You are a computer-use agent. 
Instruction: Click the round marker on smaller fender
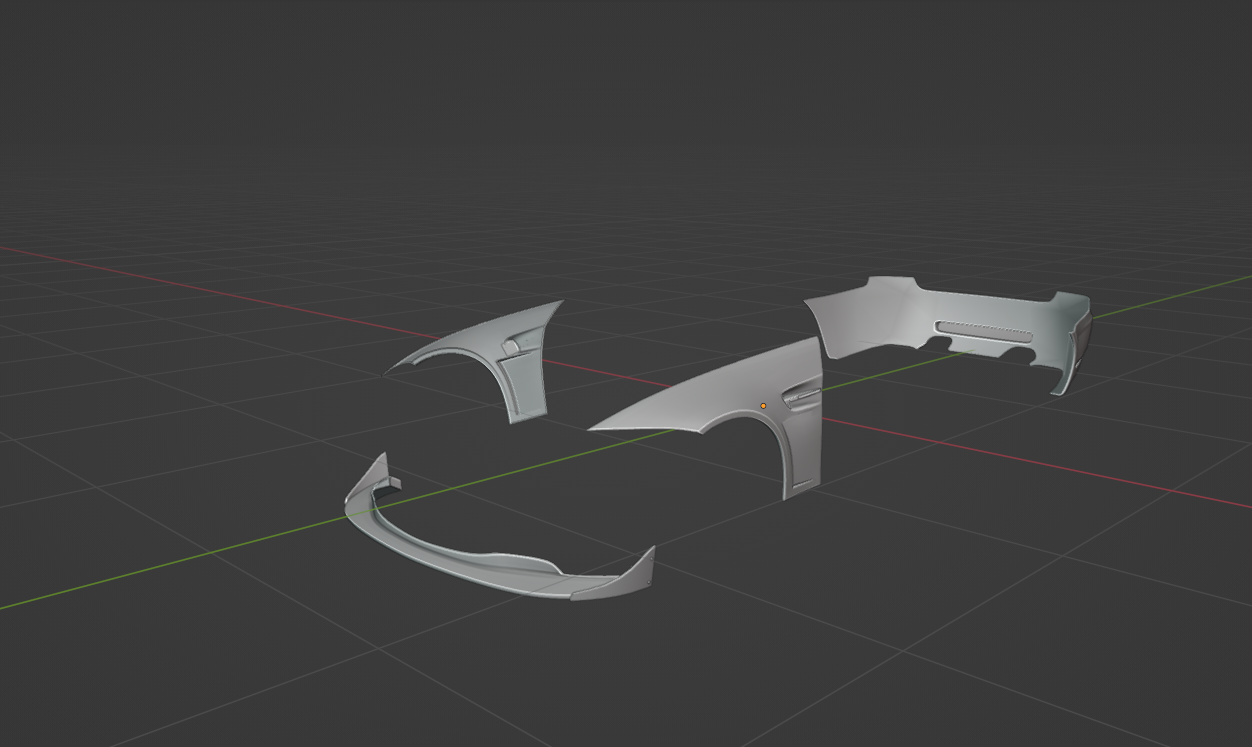pos(511,346)
